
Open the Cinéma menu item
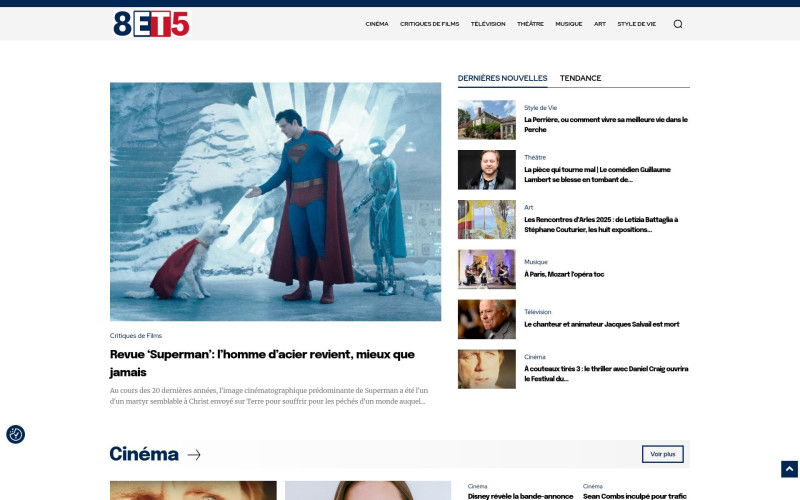click(x=377, y=24)
